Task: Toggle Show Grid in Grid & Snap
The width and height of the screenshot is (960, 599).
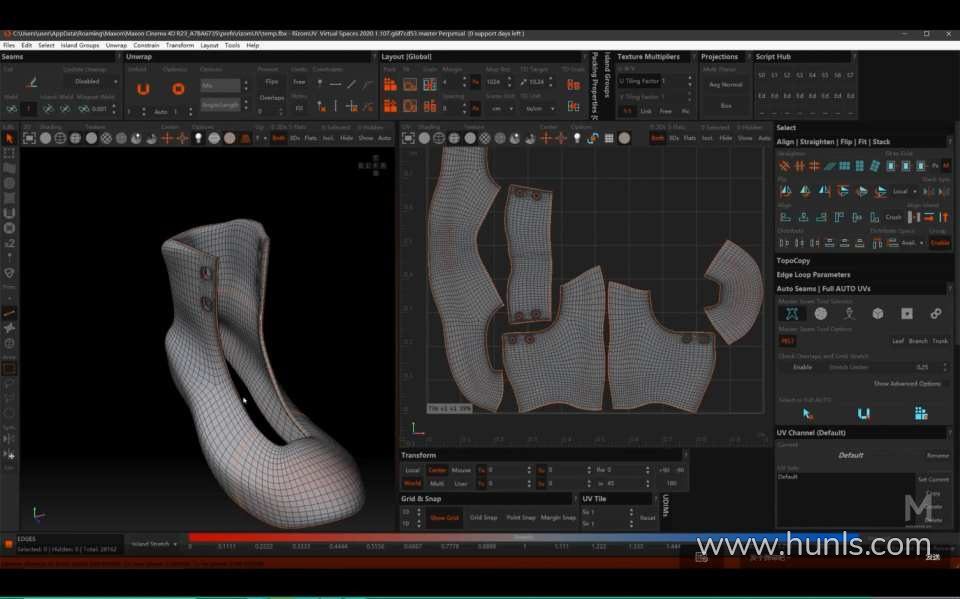Action: pyautogui.click(x=444, y=517)
